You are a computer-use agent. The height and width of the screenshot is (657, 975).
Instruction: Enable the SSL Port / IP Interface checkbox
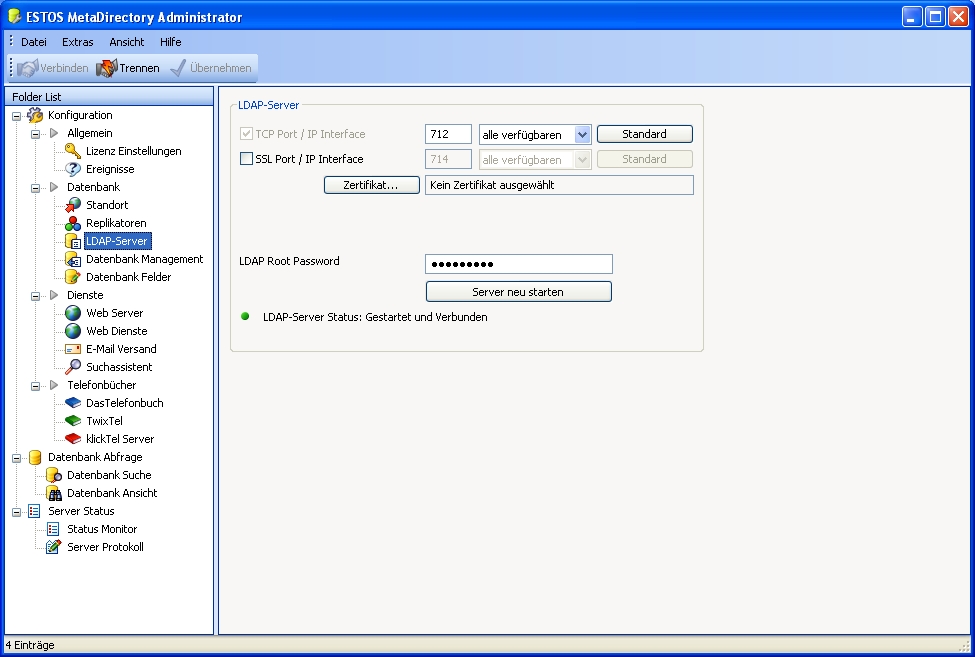click(x=246, y=159)
